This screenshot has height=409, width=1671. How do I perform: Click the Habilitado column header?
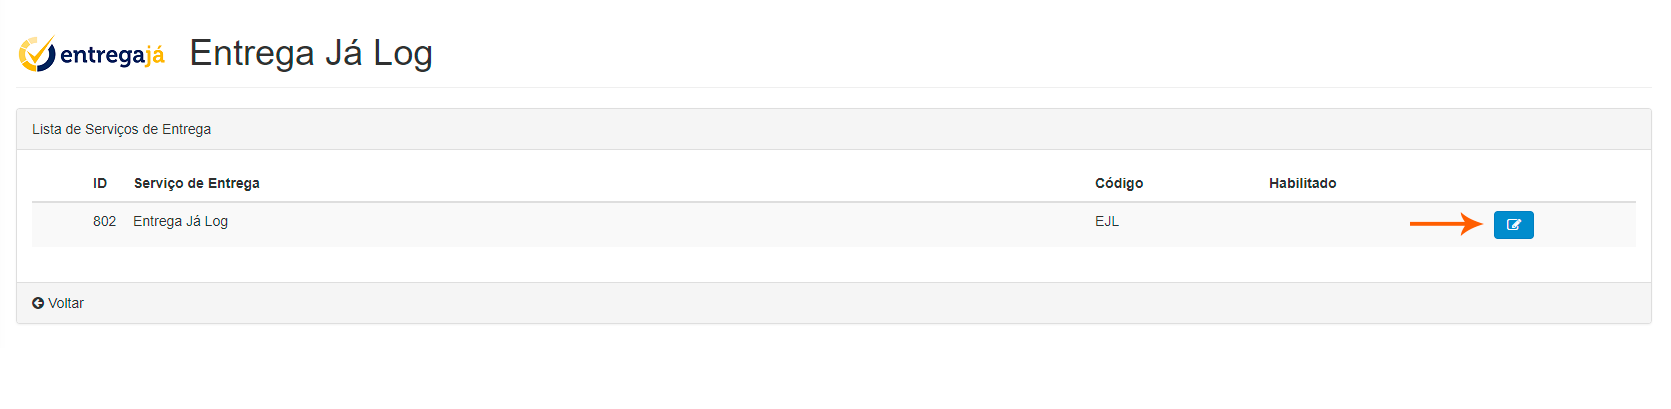pyautogui.click(x=1302, y=183)
